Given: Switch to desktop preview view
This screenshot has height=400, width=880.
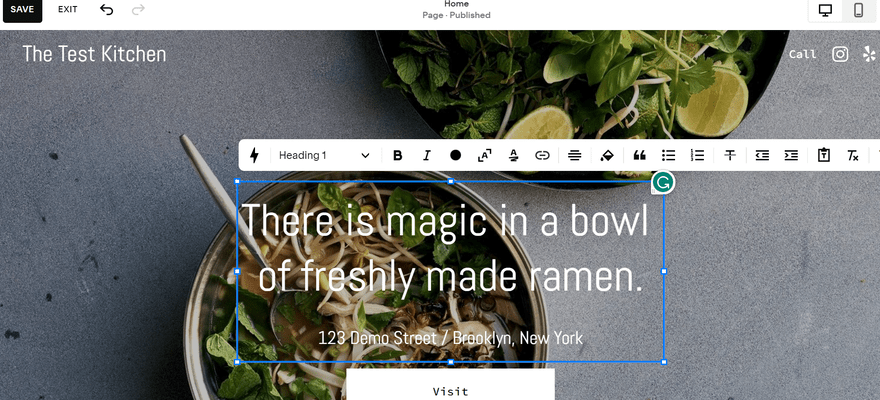Looking at the screenshot, I should point(825,11).
